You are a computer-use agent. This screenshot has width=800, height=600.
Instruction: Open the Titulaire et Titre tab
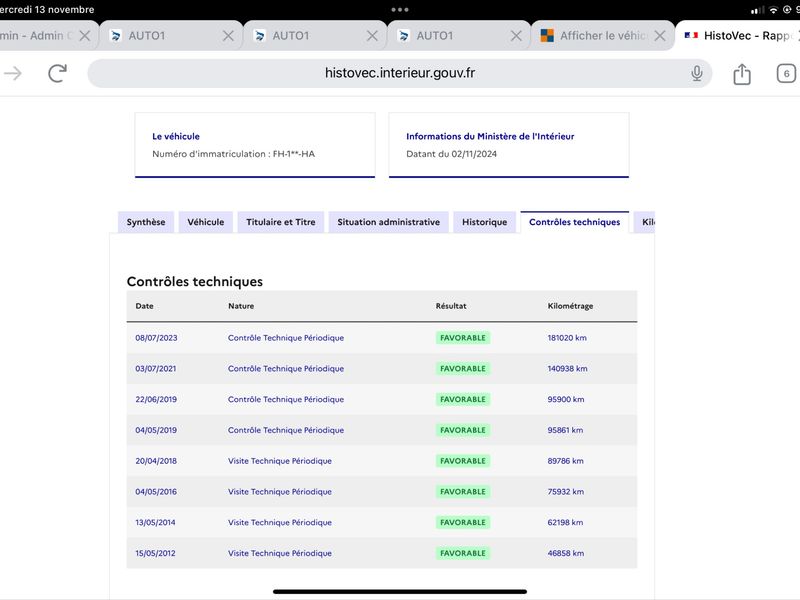coord(281,222)
